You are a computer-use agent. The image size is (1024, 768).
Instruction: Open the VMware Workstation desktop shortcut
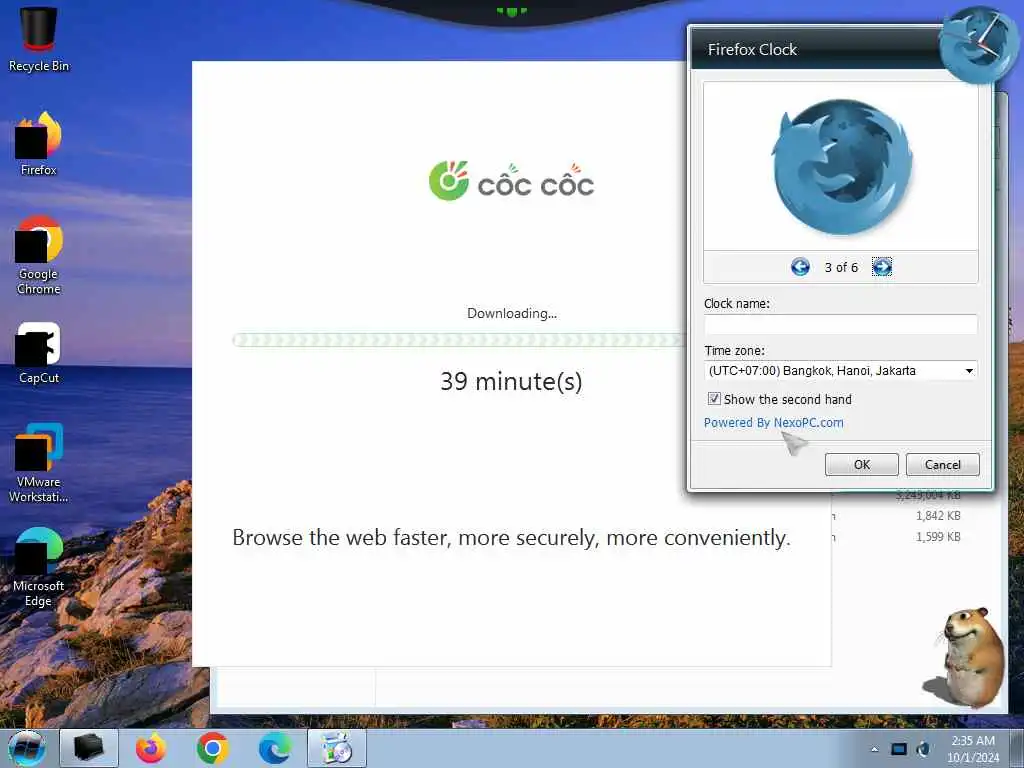click(x=39, y=462)
